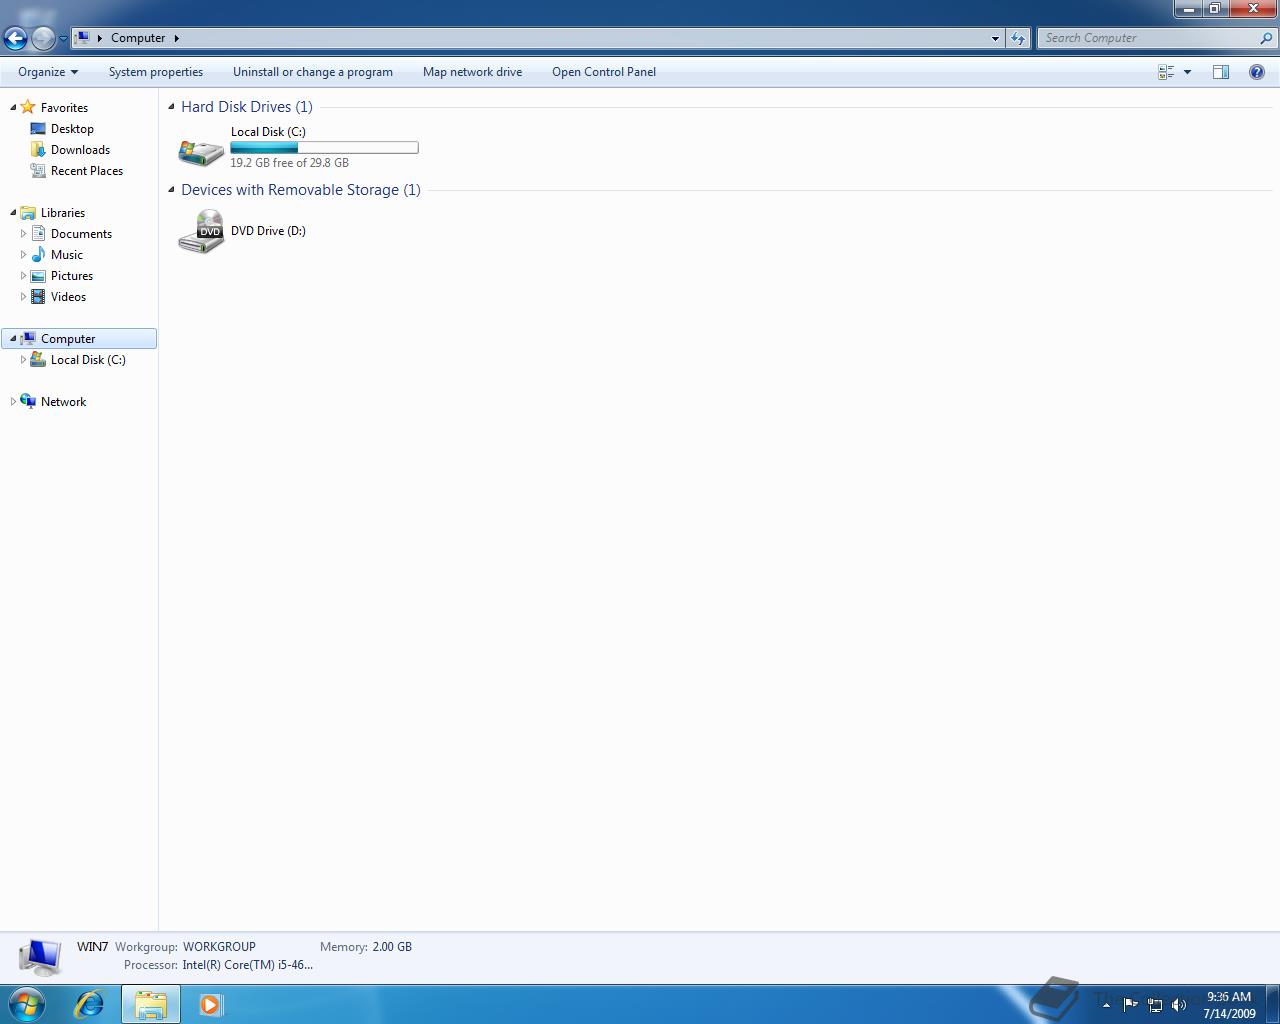Click the Local Disk (C:) space usage bar
The height and width of the screenshot is (1024, 1280).
pyautogui.click(x=324, y=148)
